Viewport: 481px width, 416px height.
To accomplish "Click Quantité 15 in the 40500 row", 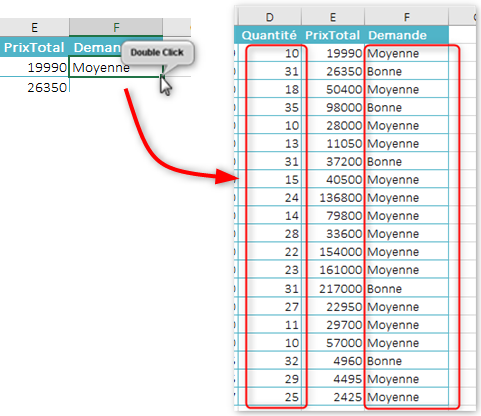I will pos(270,179).
